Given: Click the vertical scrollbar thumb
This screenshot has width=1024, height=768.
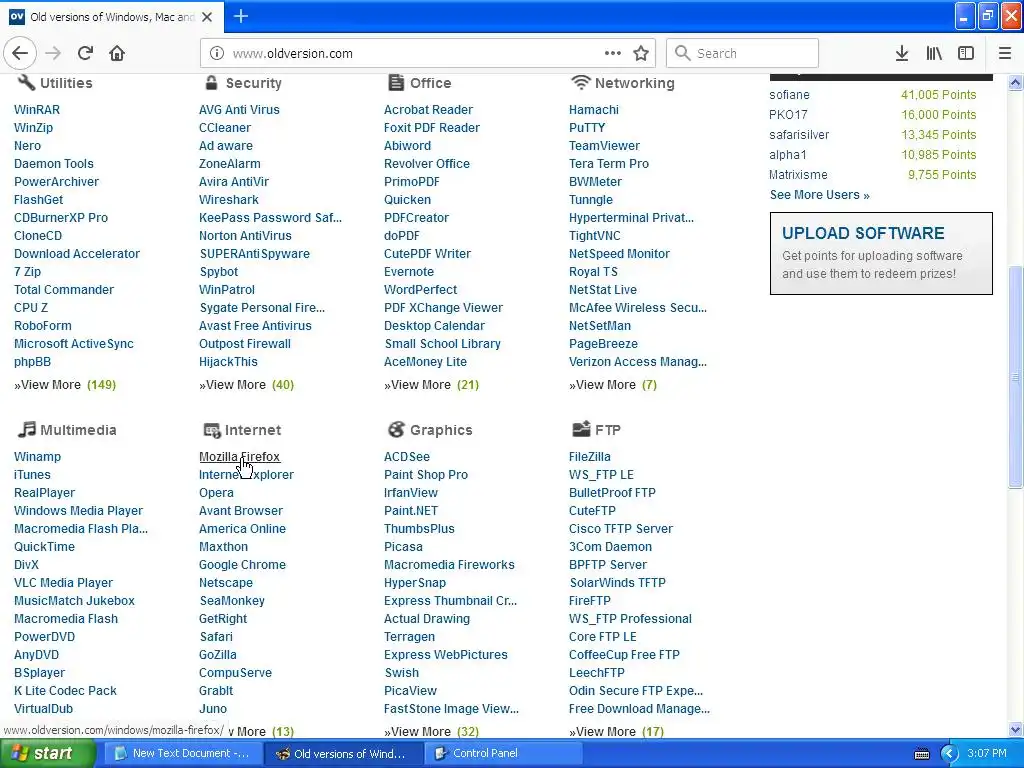Looking at the screenshot, I should 1015,376.
